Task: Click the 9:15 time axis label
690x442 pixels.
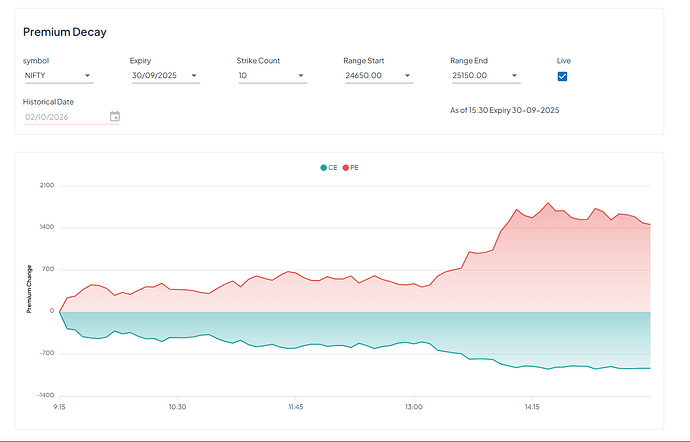Action: point(60,407)
